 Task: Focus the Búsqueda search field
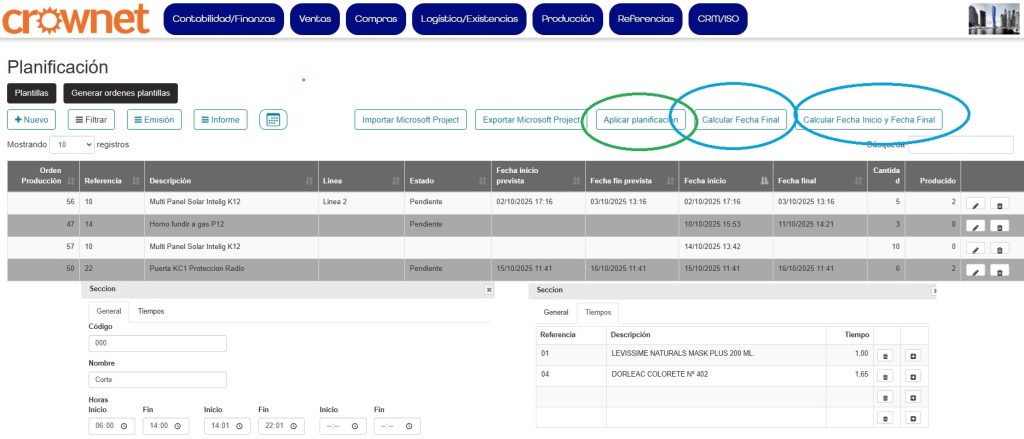(959, 145)
